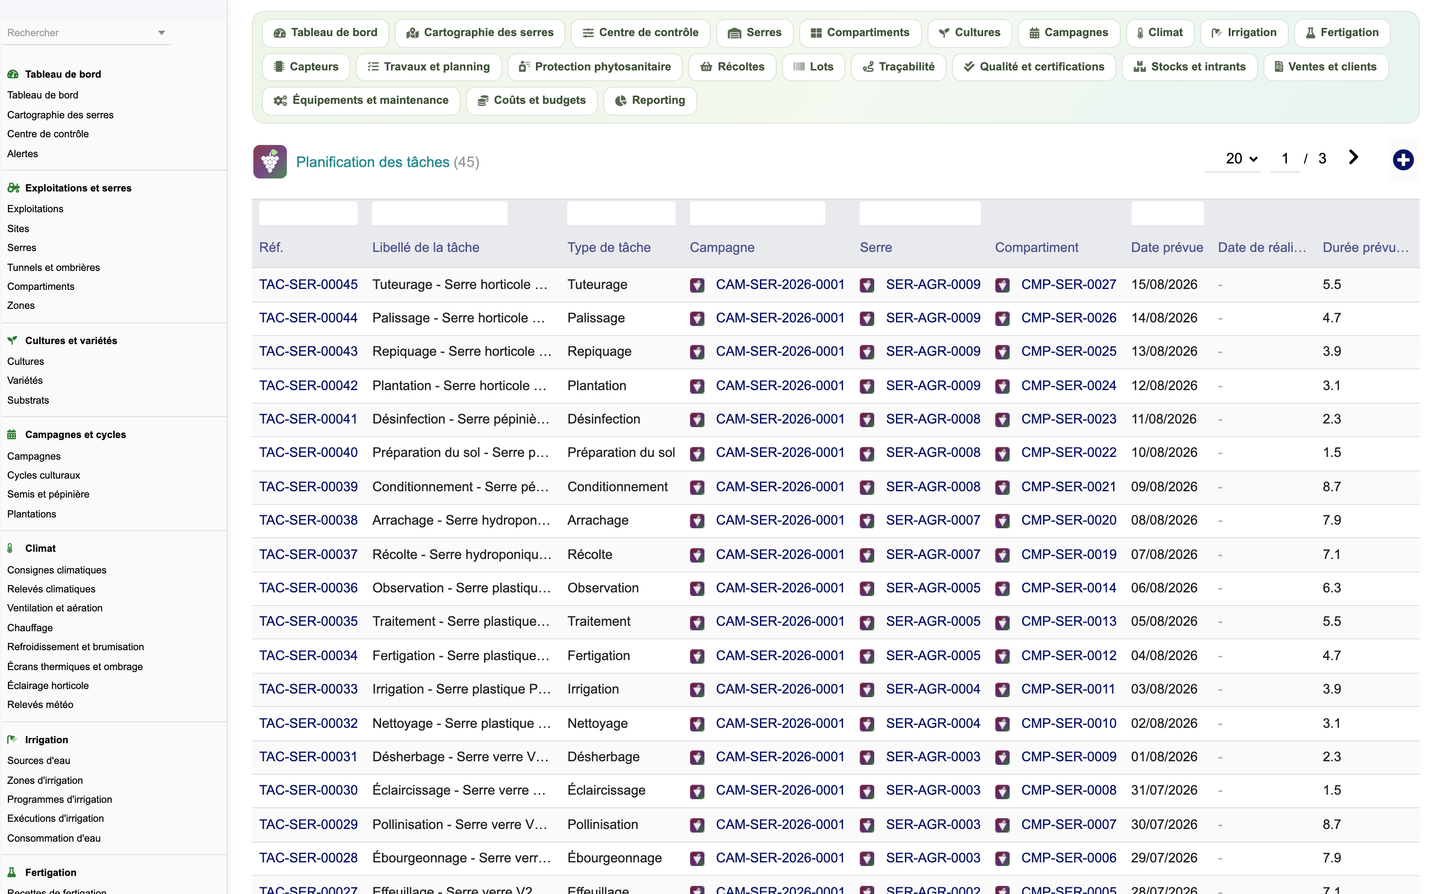Screen dimensions: 1445x894
Task: Open the Reporting tab
Action: coord(650,100)
